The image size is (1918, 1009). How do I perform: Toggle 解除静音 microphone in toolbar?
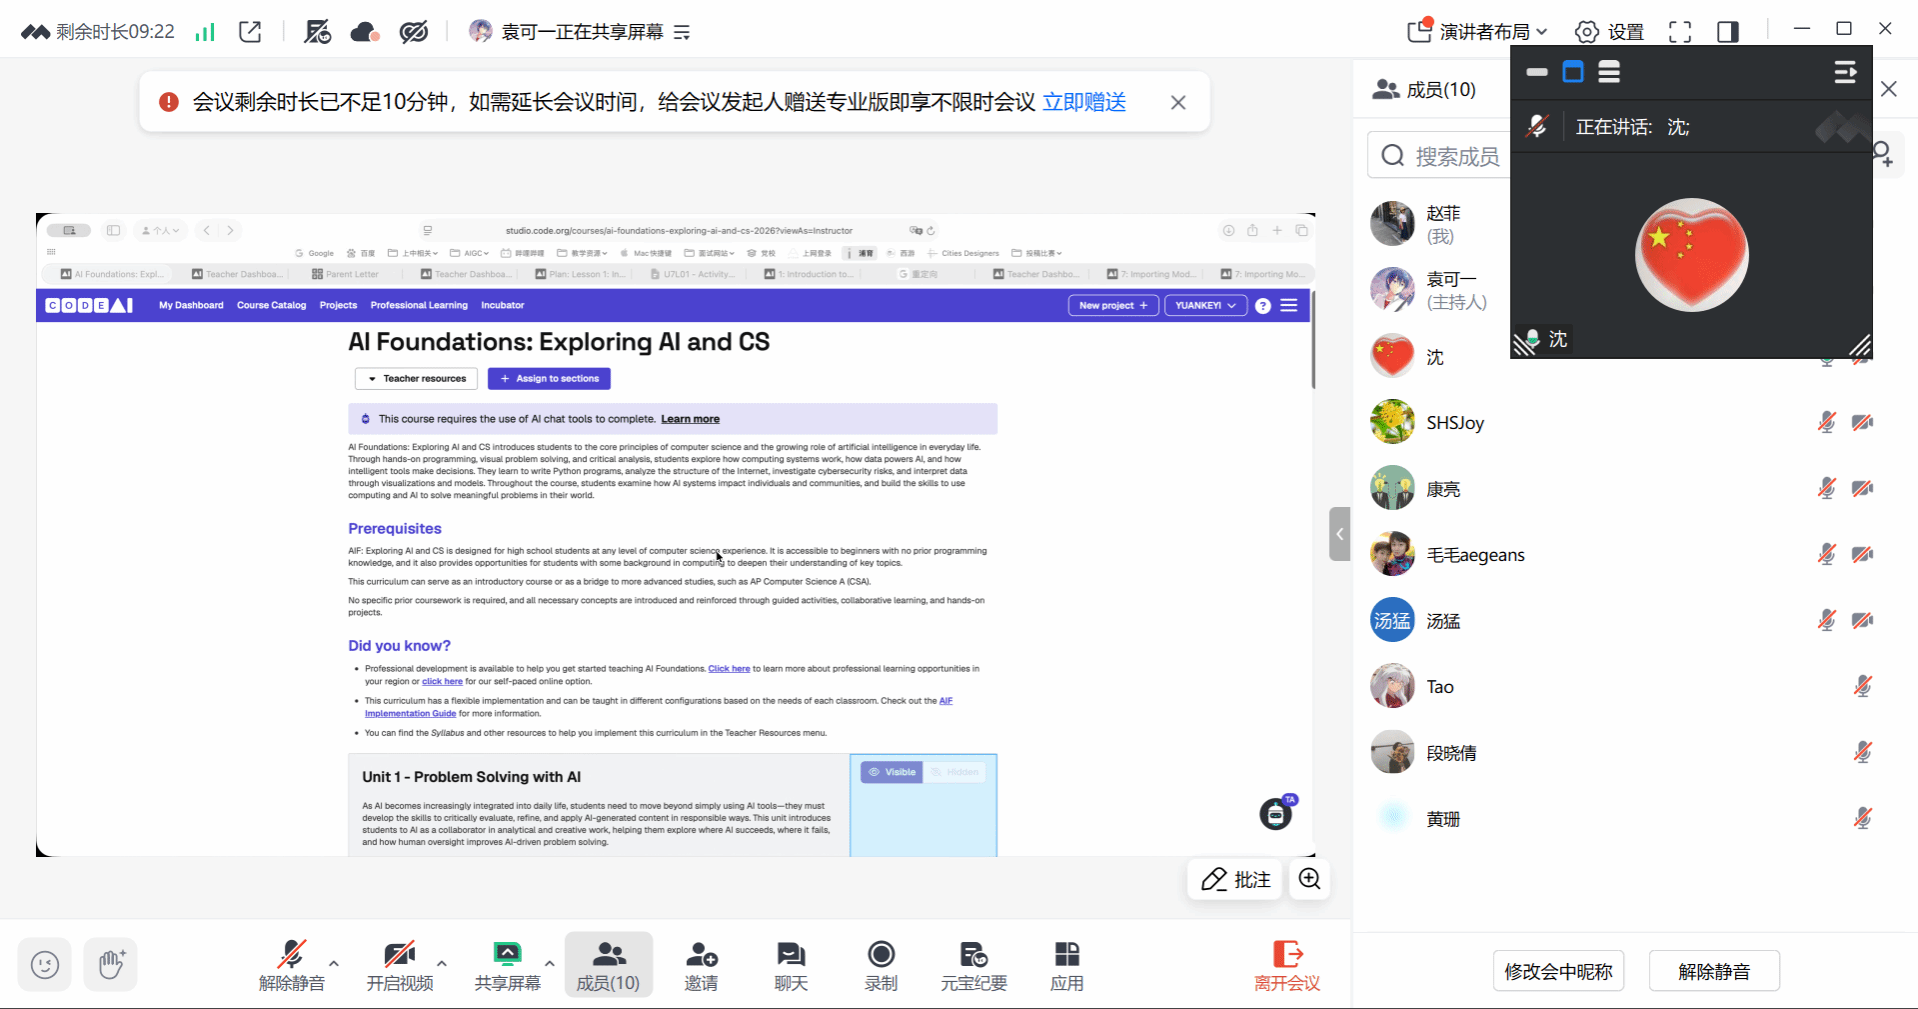pyautogui.click(x=292, y=966)
